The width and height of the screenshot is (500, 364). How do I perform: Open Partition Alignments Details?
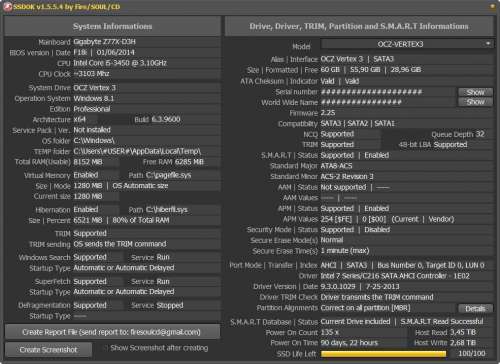475,308
